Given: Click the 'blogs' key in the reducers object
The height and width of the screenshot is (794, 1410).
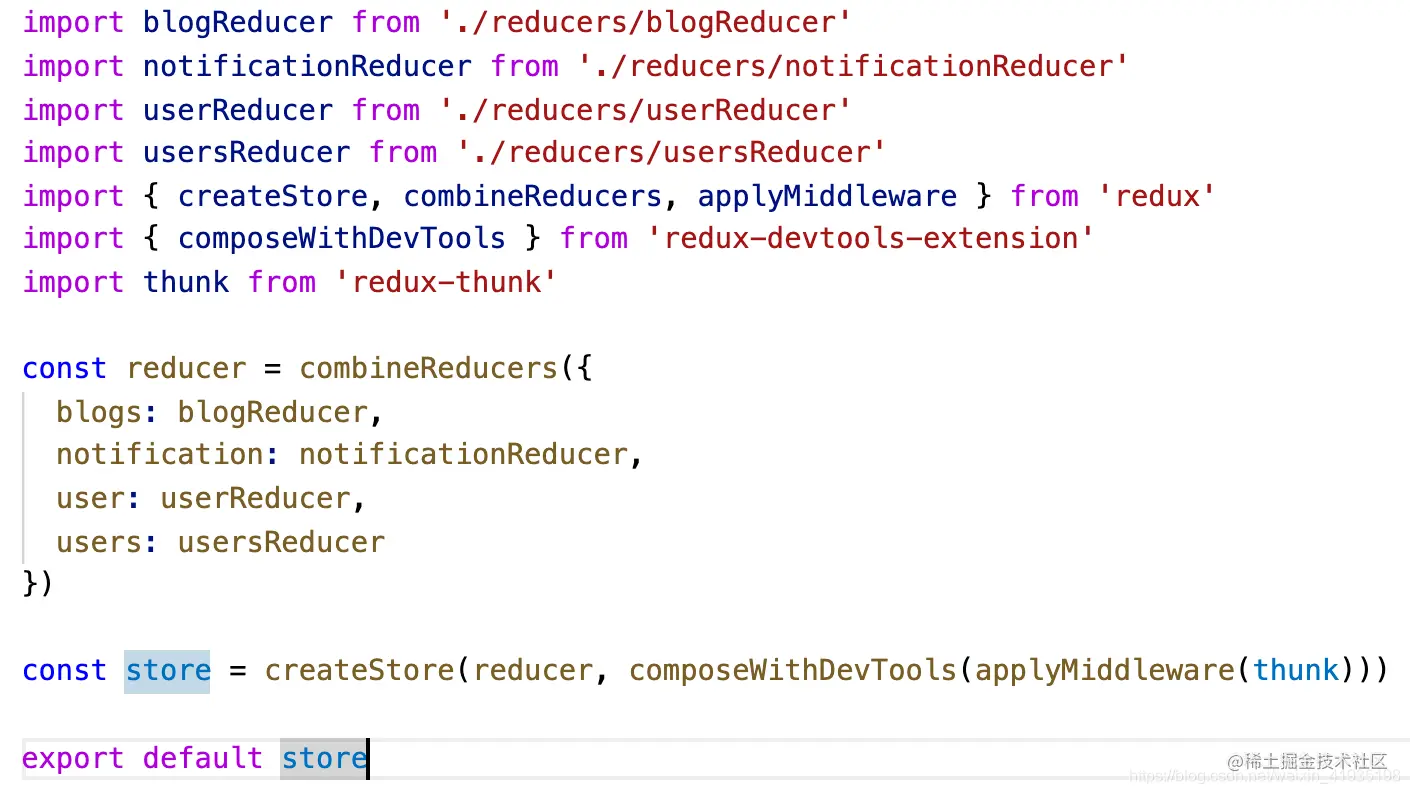Looking at the screenshot, I should 99,412.
